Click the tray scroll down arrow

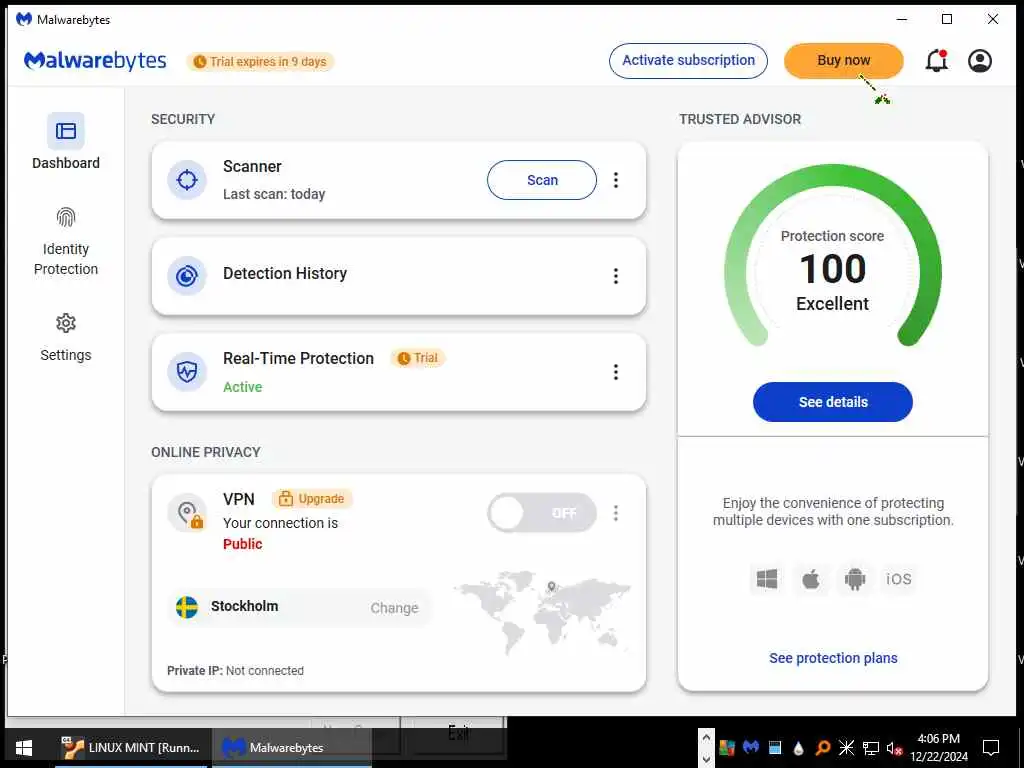706,759
